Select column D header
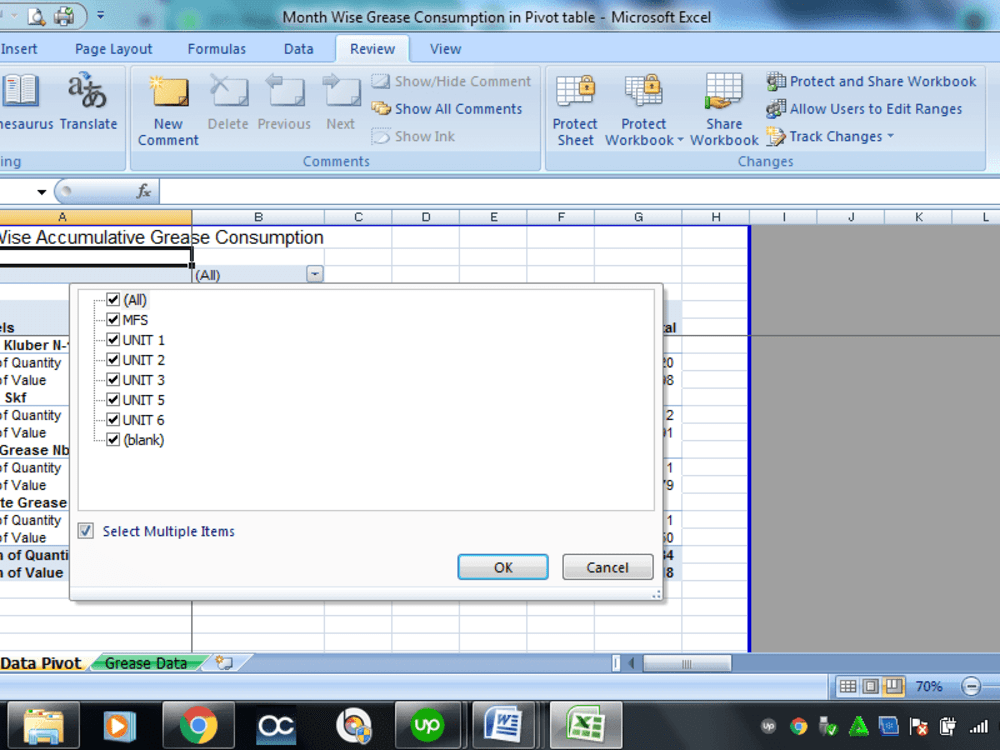The width and height of the screenshot is (1000, 750). click(425, 217)
